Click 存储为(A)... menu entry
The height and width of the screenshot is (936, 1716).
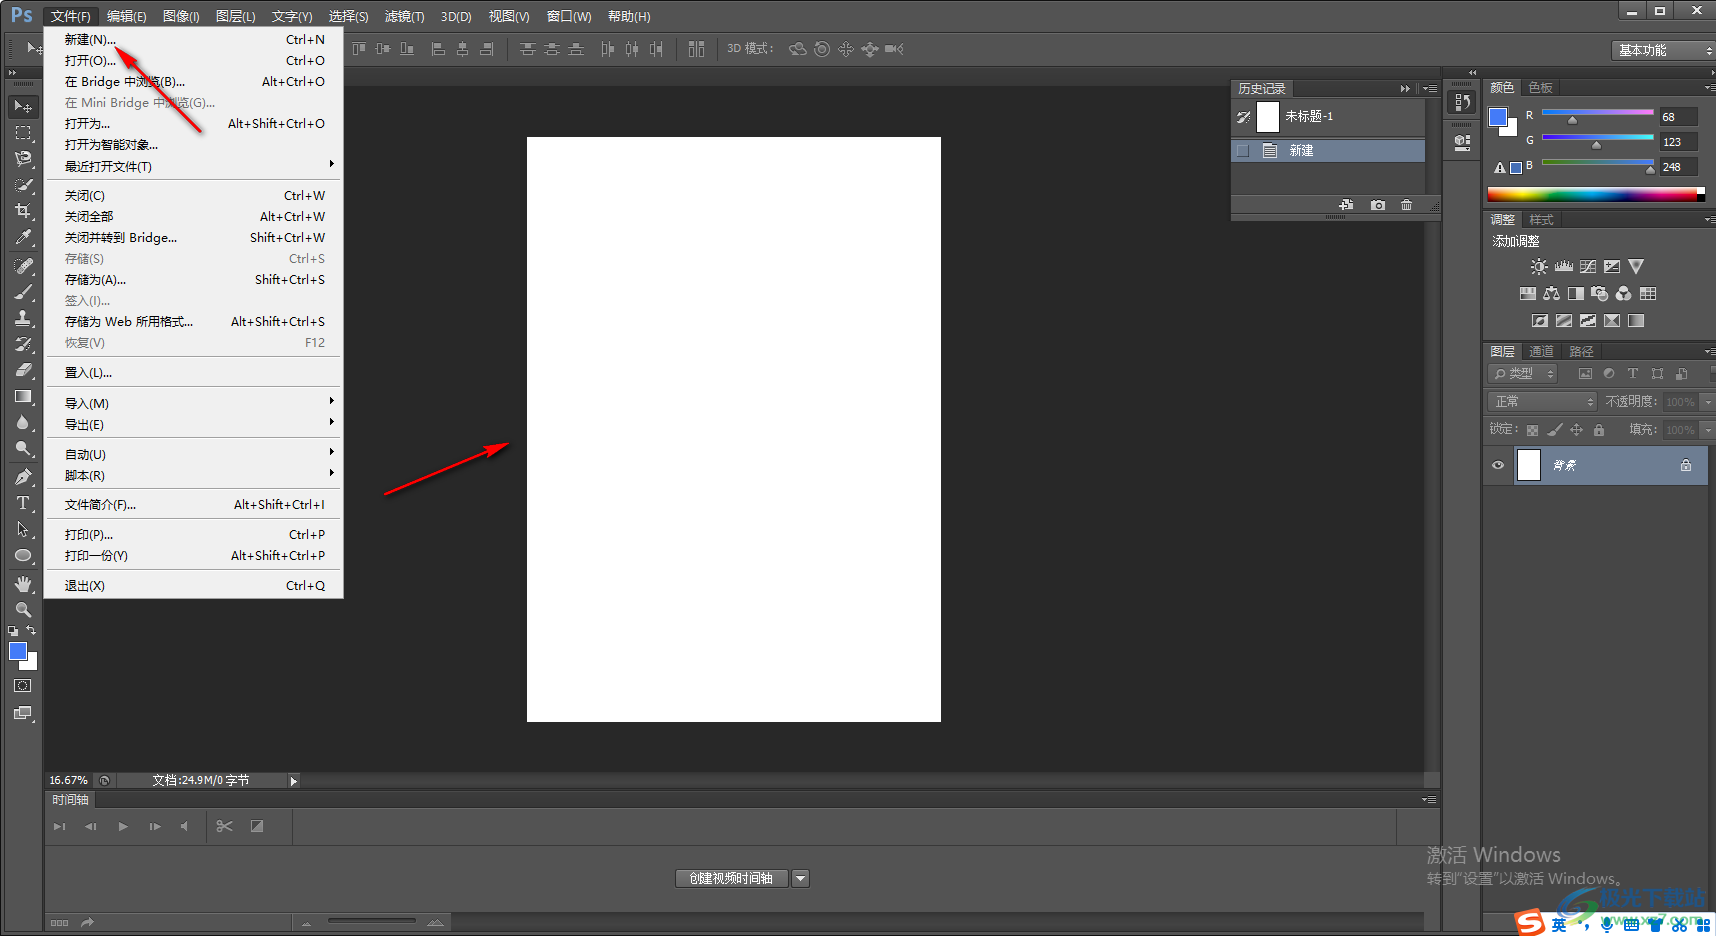coord(95,280)
